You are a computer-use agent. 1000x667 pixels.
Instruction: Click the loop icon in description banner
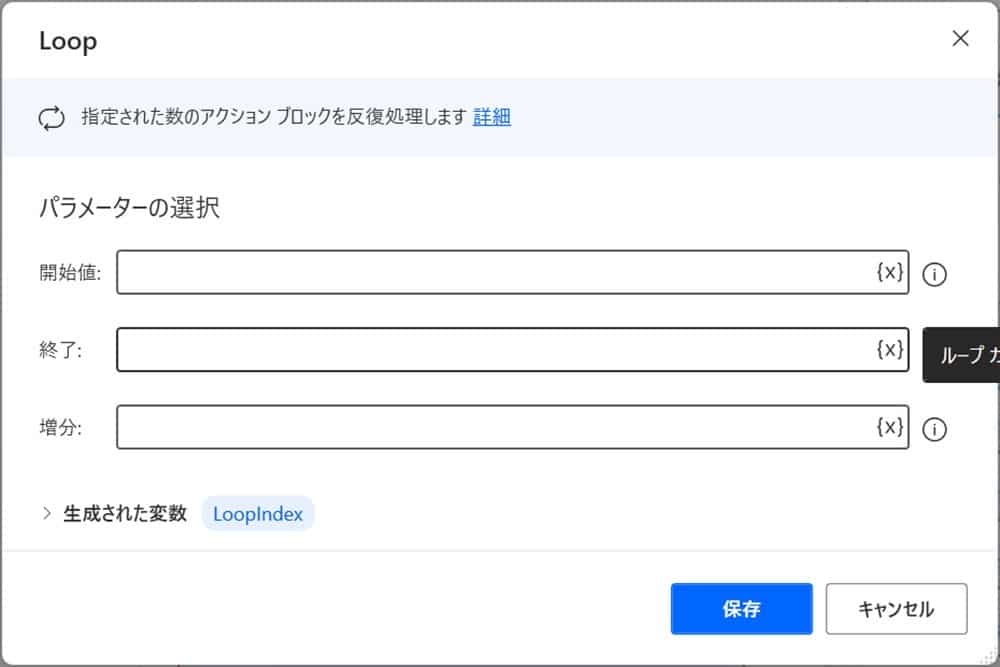(x=51, y=117)
